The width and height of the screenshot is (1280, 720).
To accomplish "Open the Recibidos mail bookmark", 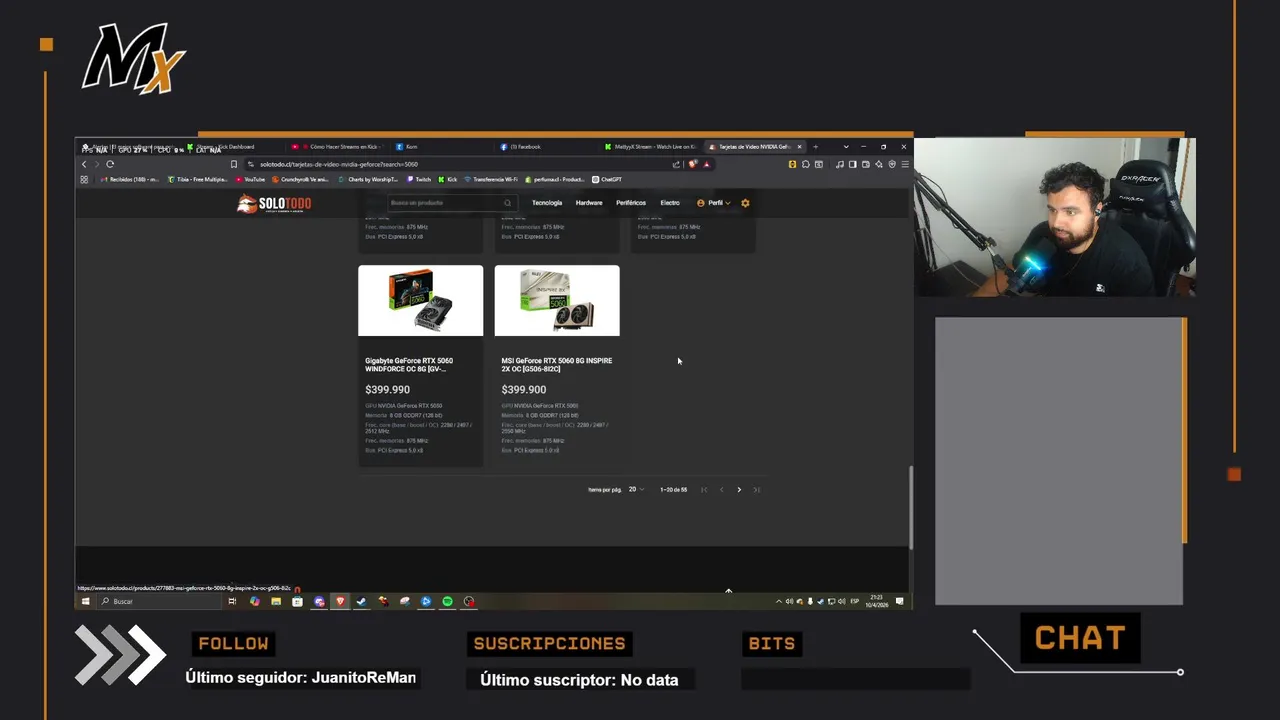I will click(128, 180).
